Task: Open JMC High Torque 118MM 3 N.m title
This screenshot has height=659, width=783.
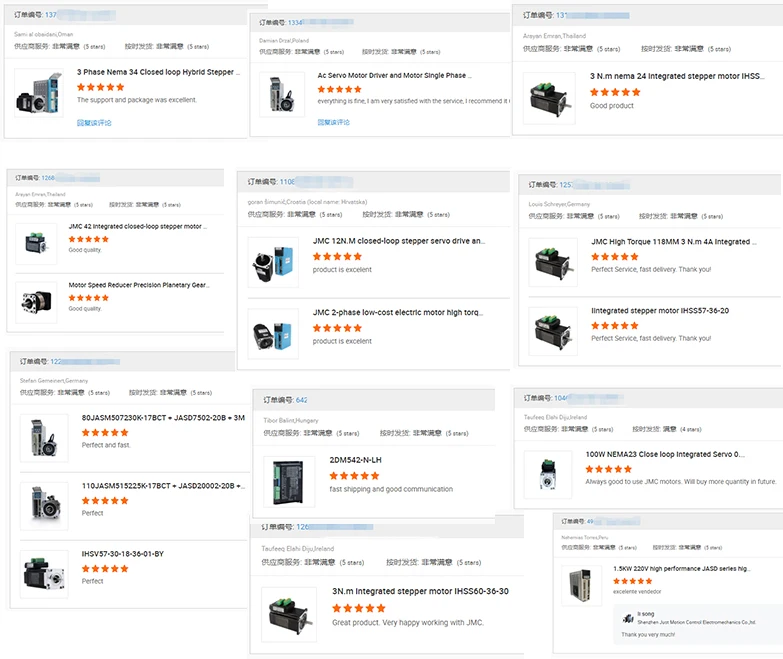Action: [x=670, y=241]
